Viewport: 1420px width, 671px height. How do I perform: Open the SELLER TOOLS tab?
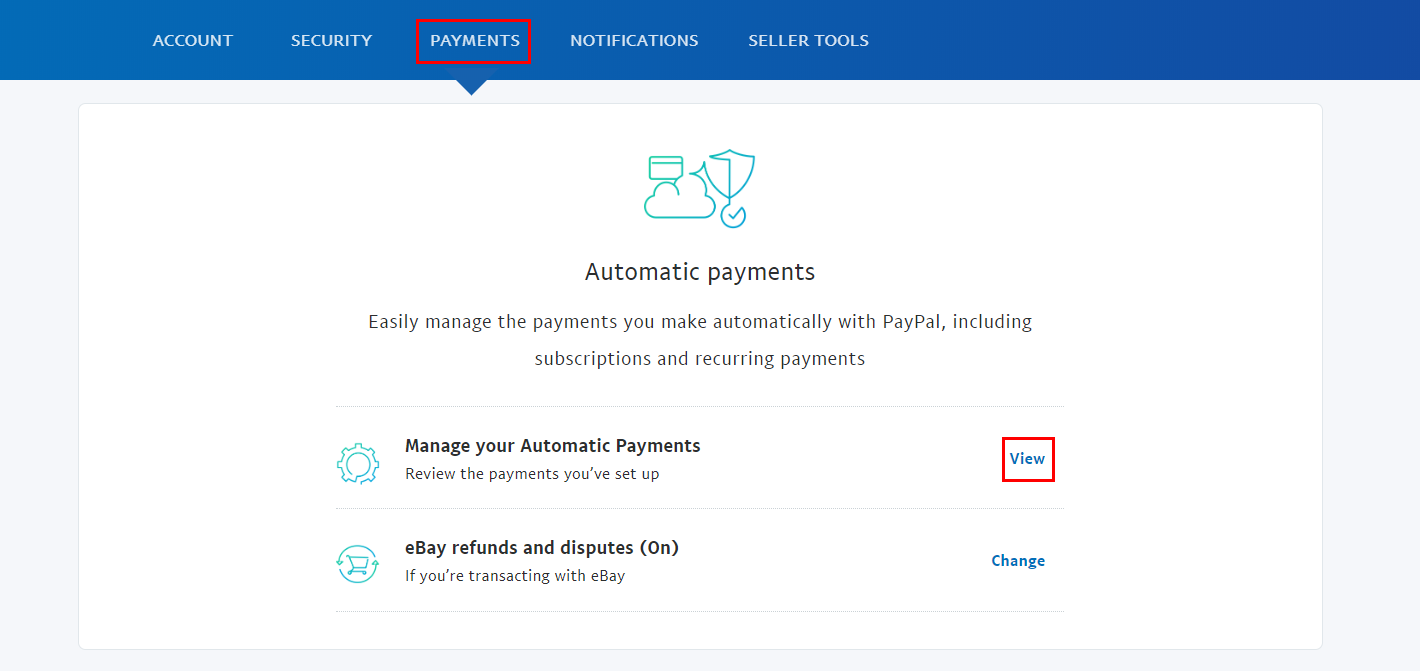coord(808,41)
